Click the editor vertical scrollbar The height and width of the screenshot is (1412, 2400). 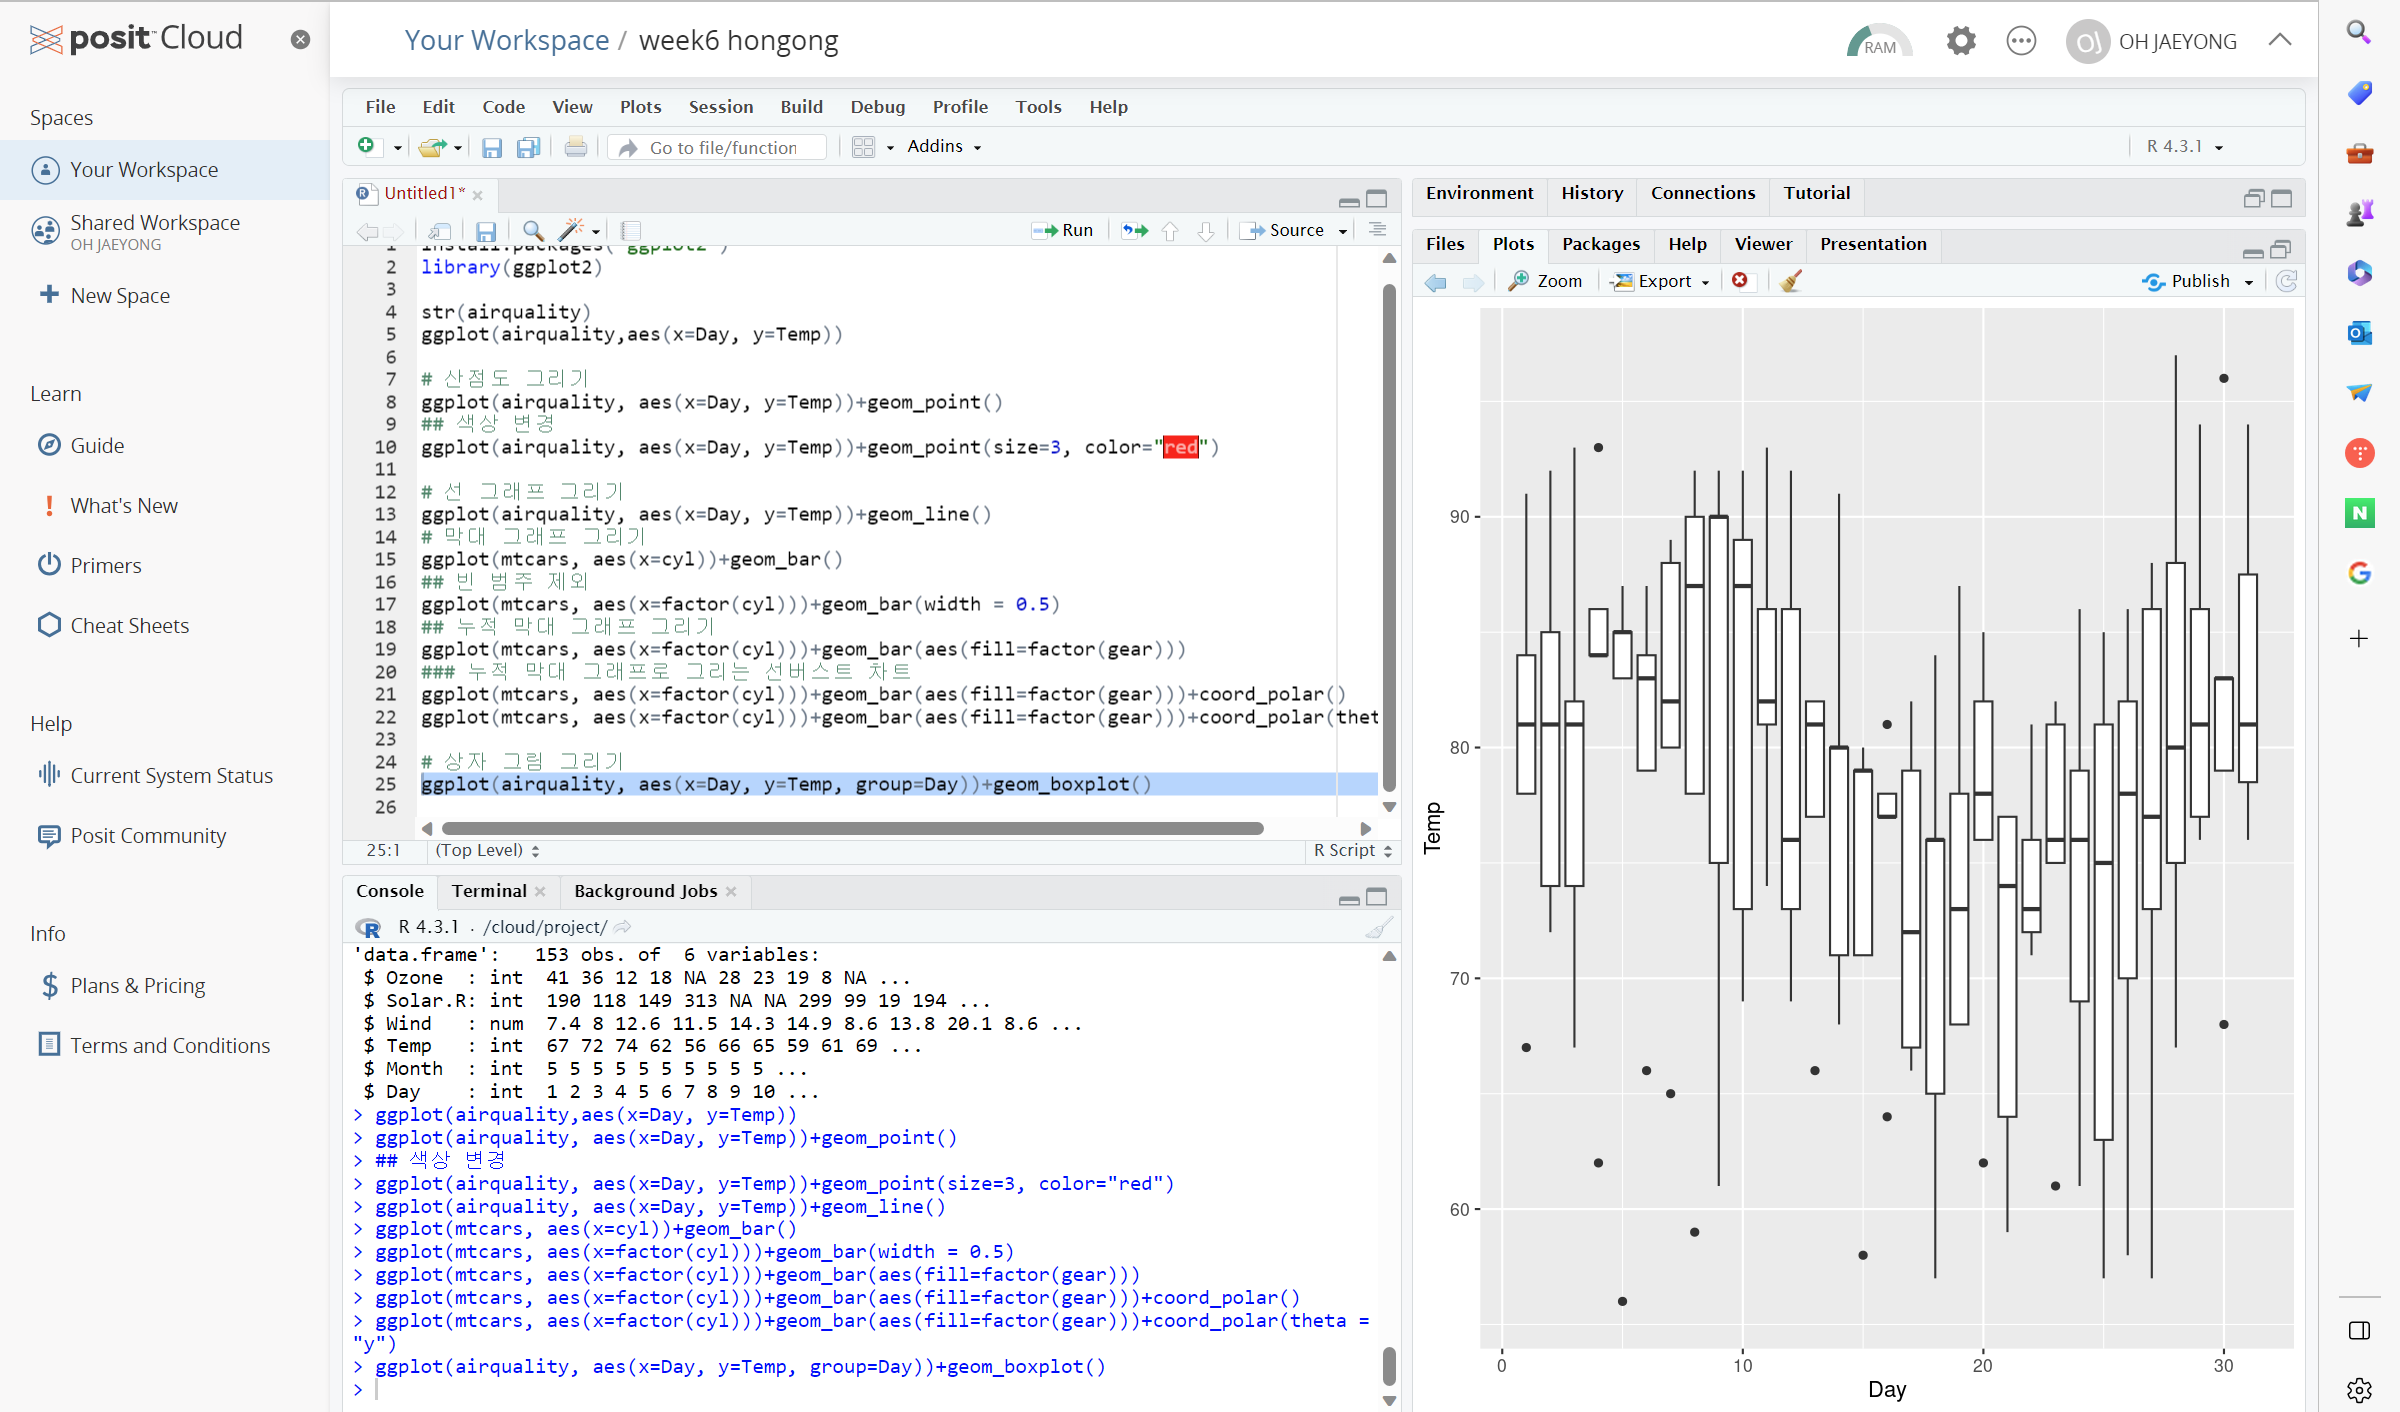point(1389,537)
